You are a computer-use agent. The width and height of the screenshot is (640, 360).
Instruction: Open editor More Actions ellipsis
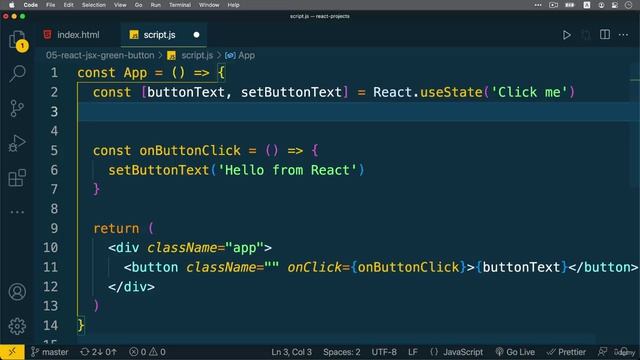coord(623,35)
